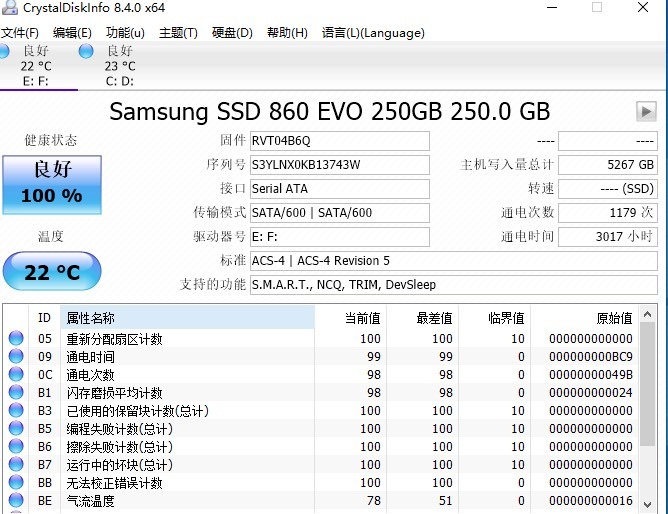Screen dimensions: 668x514
Task: Select the C: D: disk status circle
Action: click(x=86, y=51)
